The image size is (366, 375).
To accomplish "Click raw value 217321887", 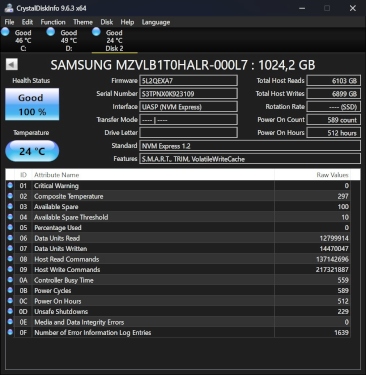I will [x=332, y=270].
